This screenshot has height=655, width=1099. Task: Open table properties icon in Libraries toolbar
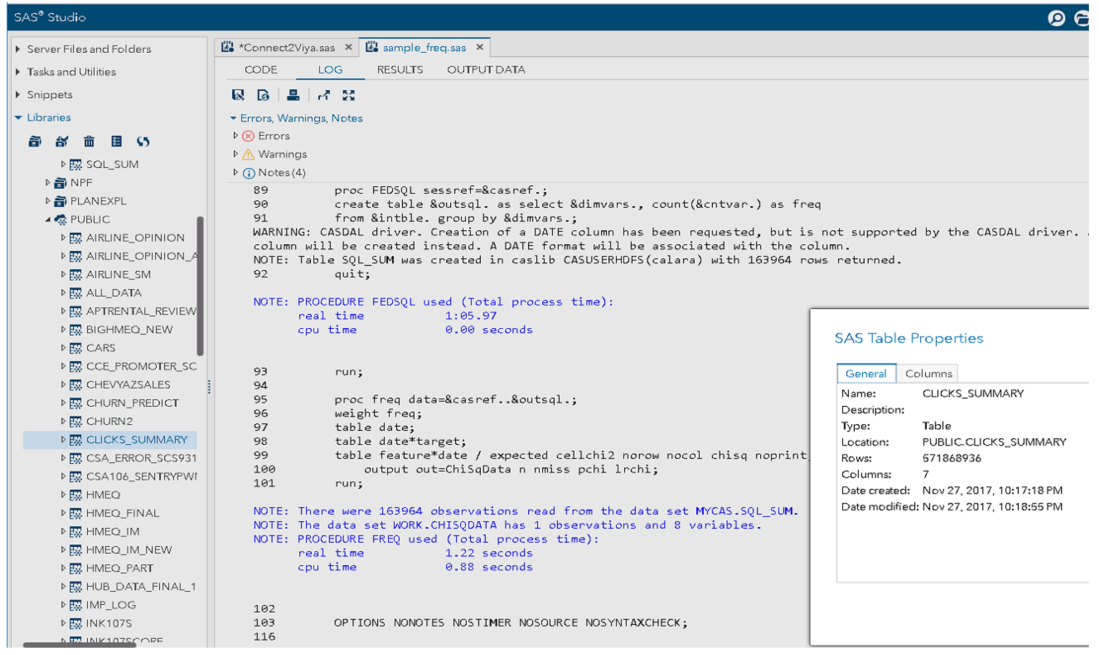116,142
